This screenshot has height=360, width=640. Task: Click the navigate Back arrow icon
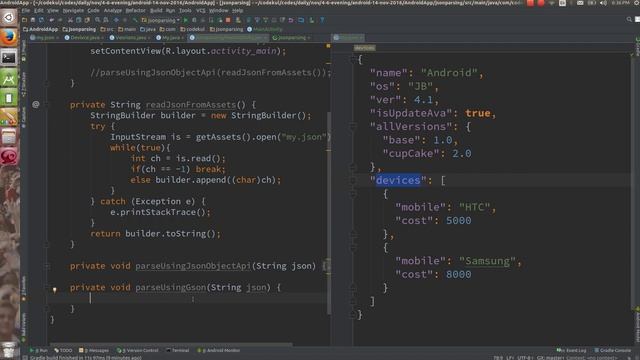[116, 20]
